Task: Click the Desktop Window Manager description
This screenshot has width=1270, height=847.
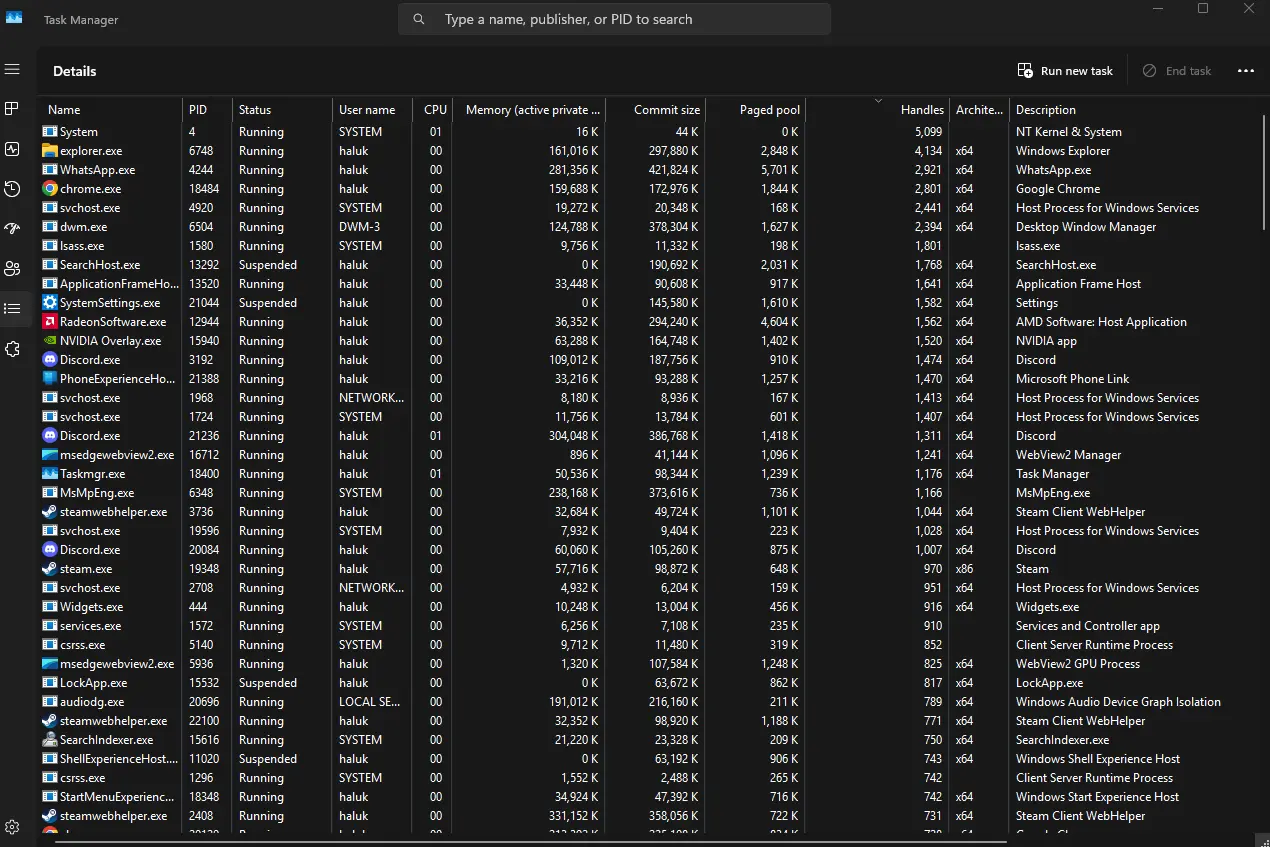Action: pyautogui.click(x=1086, y=227)
